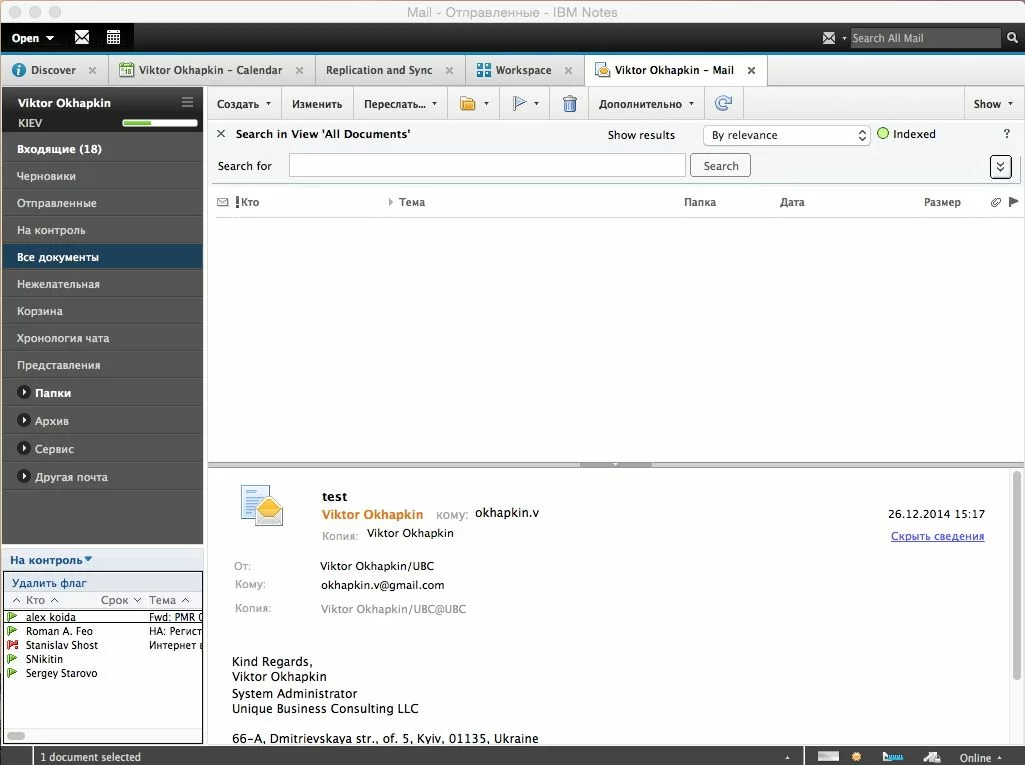Switch to the Workspace tab
This screenshot has width=1025, height=765.
click(523, 70)
